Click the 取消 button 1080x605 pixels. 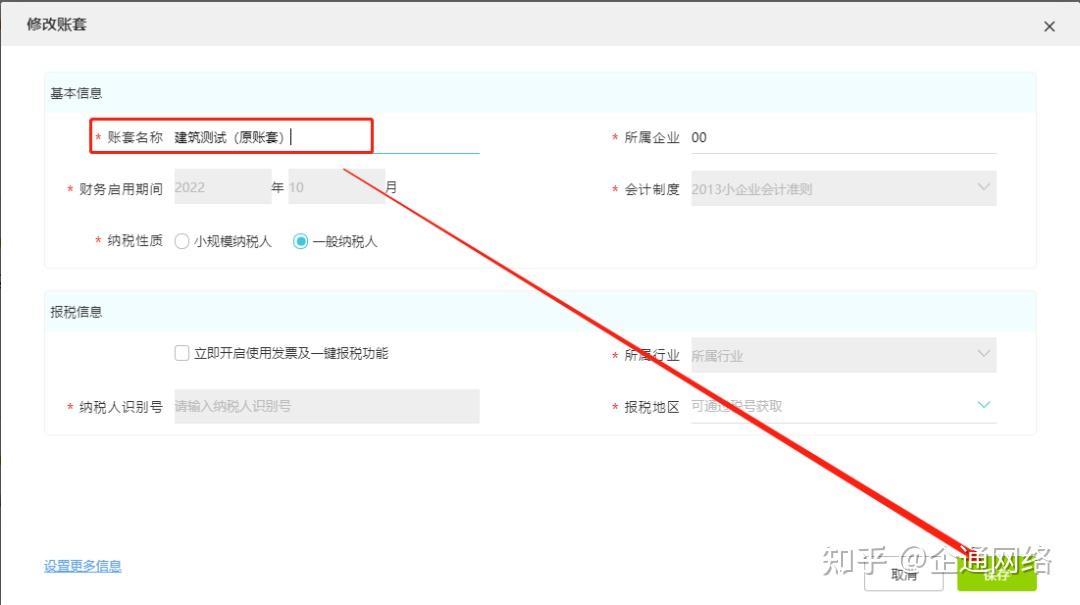pos(904,574)
